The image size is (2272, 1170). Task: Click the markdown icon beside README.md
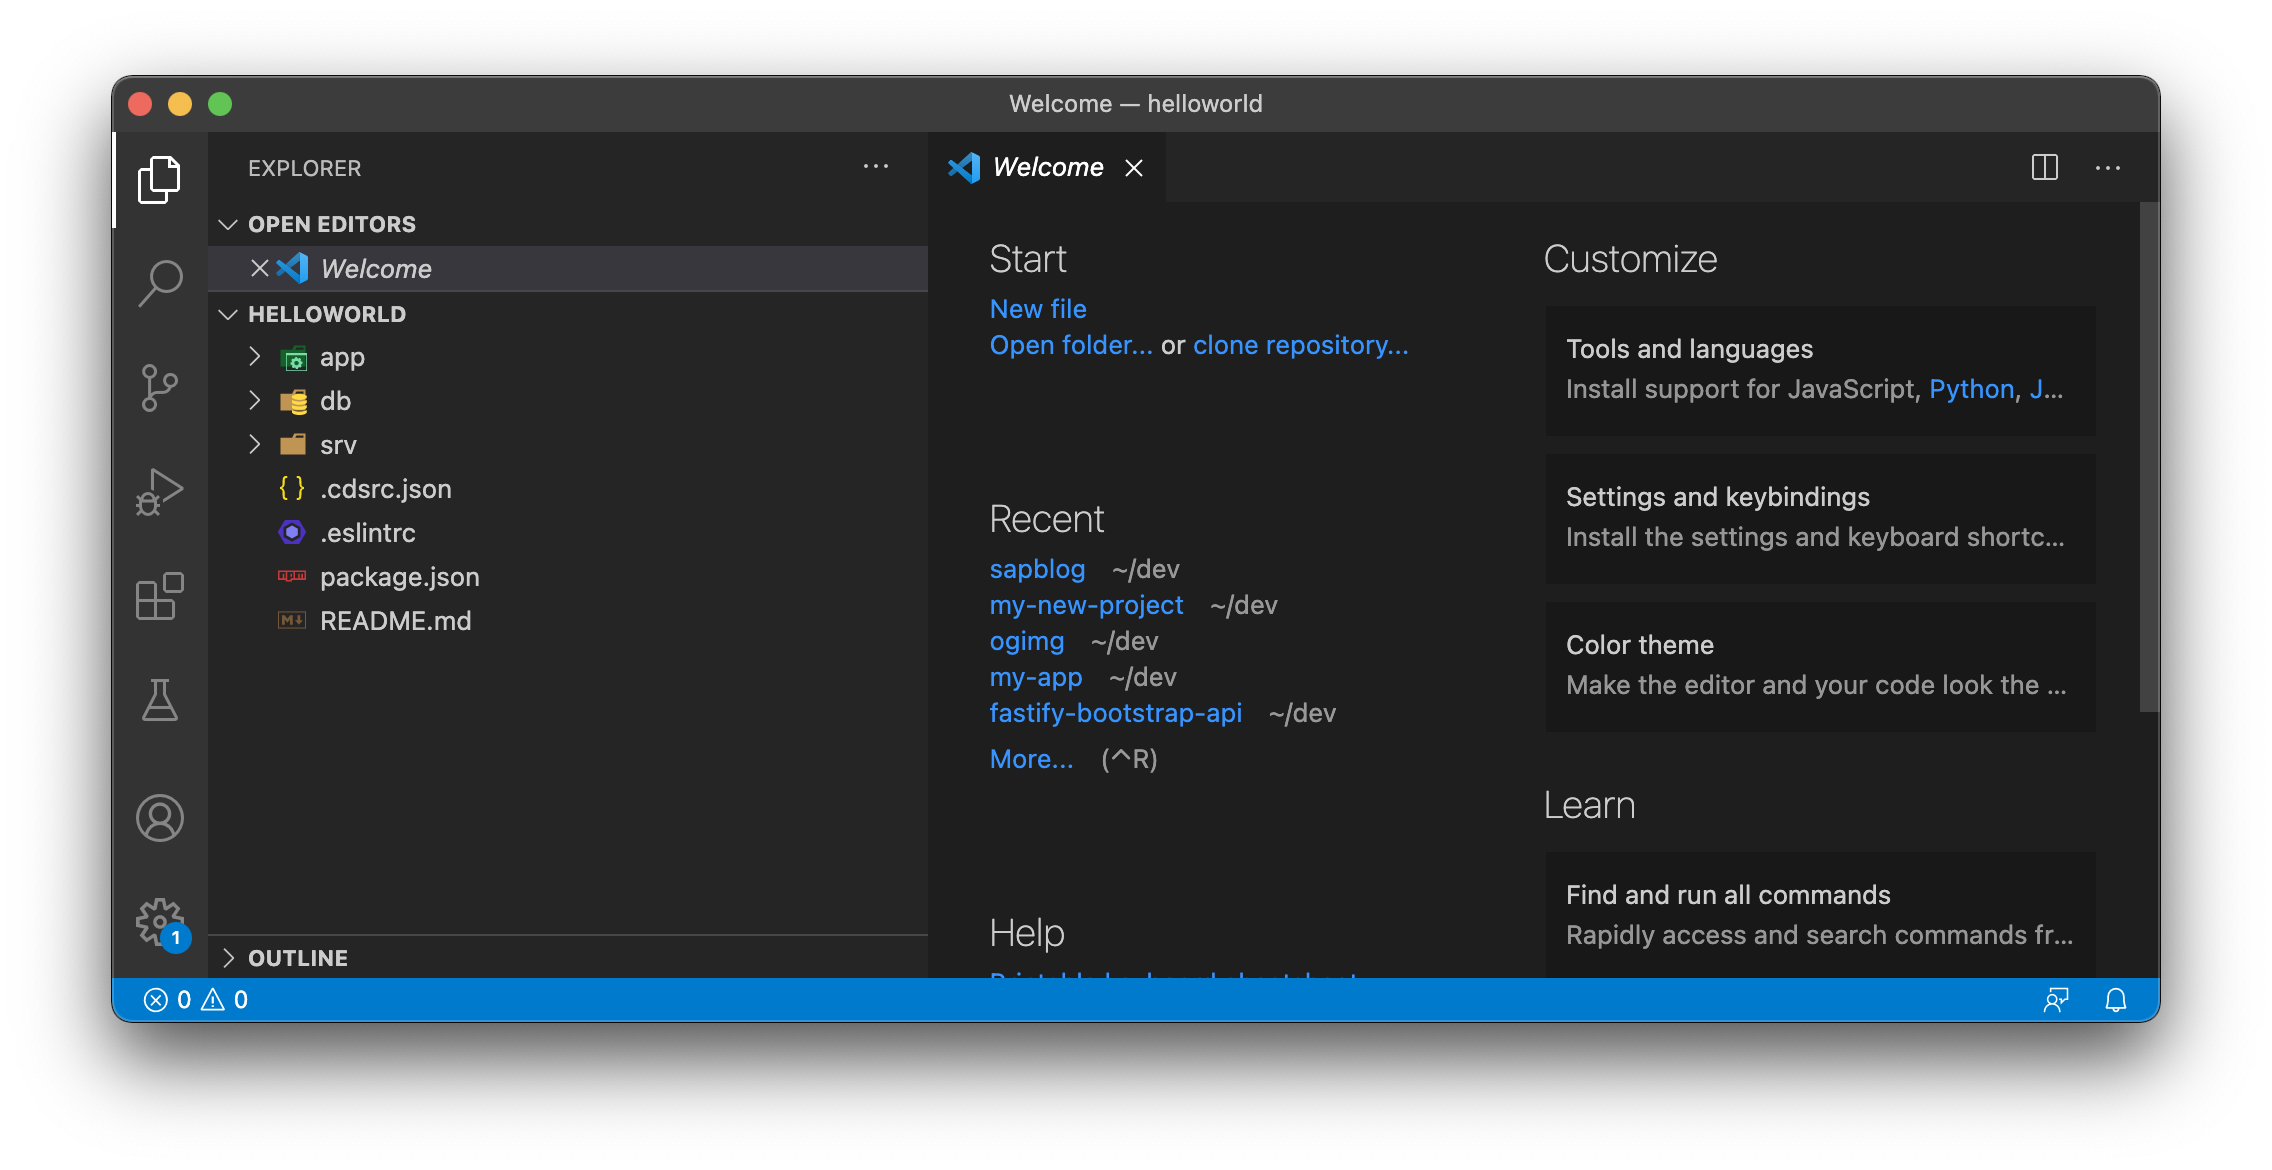tap(292, 621)
